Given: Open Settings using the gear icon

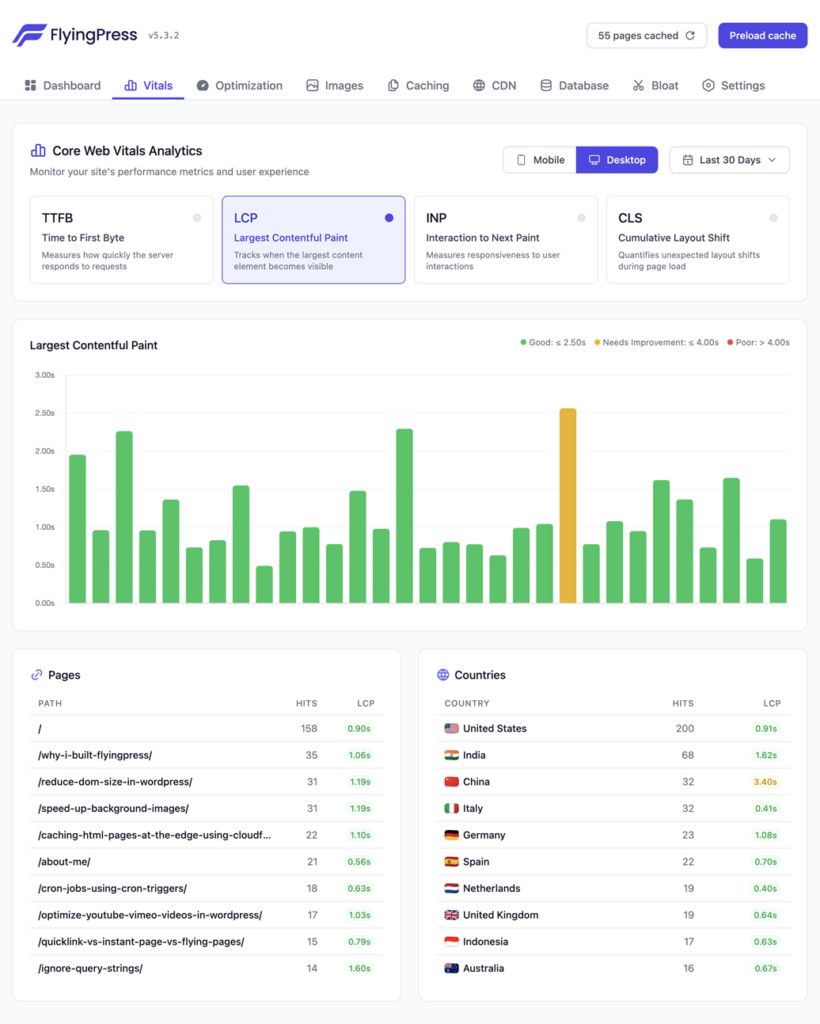Looking at the screenshot, I should click(x=706, y=85).
